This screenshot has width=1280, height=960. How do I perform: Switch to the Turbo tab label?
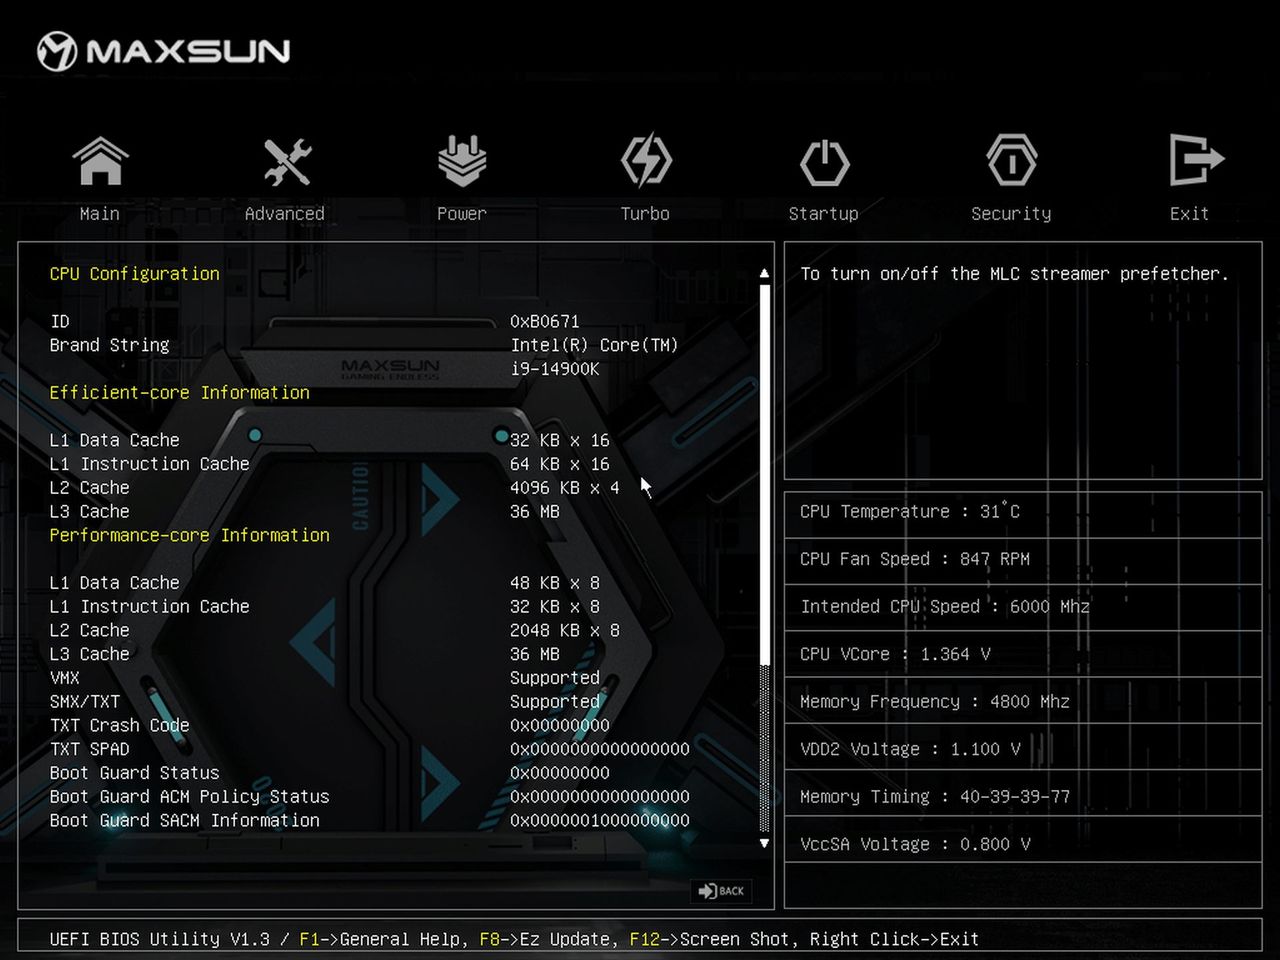click(x=645, y=213)
